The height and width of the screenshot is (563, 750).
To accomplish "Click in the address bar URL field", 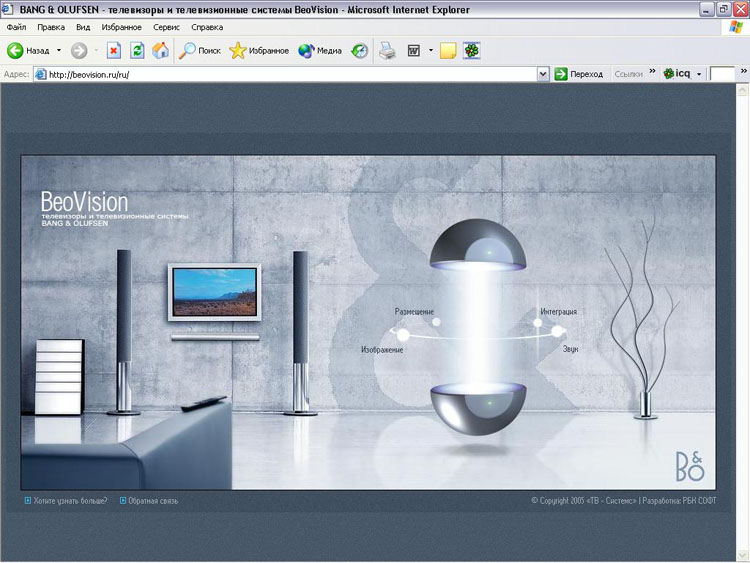I will [x=290, y=74].
